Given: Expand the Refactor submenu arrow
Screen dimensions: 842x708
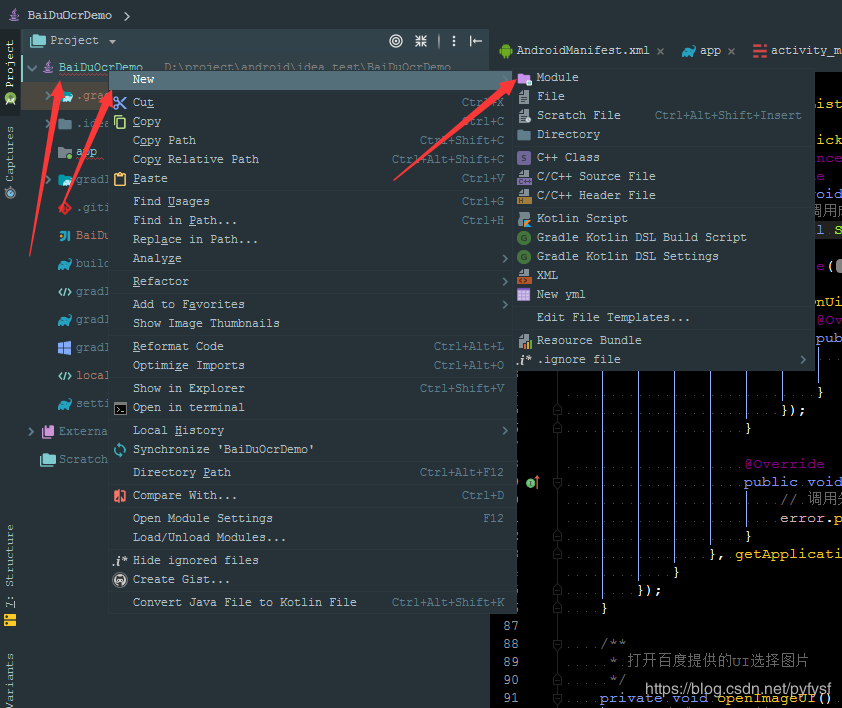Looking at the screenshot, I should pos(505,282).
